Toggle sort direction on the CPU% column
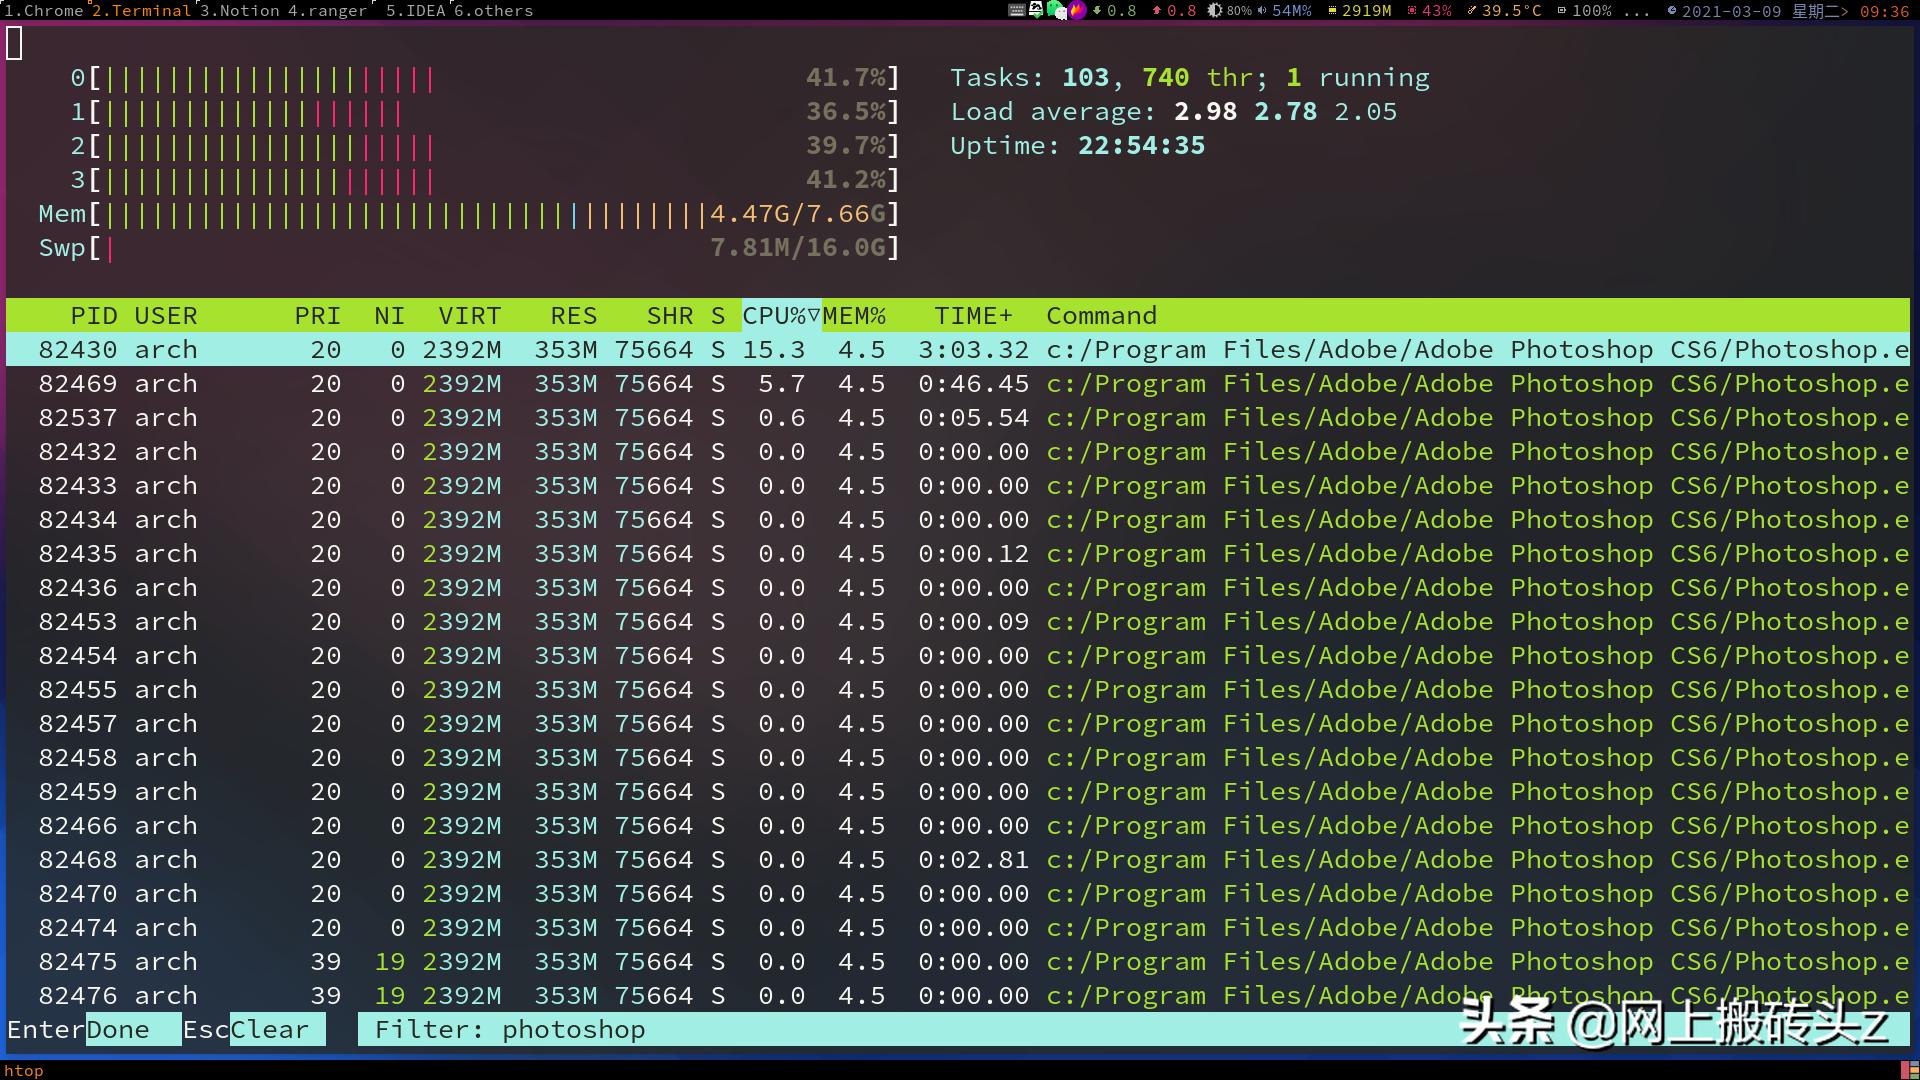 (780, 315)
